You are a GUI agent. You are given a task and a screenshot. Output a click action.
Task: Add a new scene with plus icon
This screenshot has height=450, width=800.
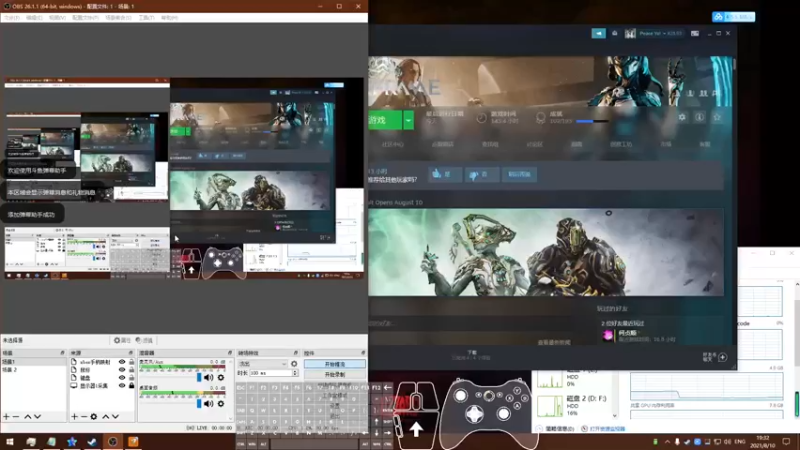(6, 417)
